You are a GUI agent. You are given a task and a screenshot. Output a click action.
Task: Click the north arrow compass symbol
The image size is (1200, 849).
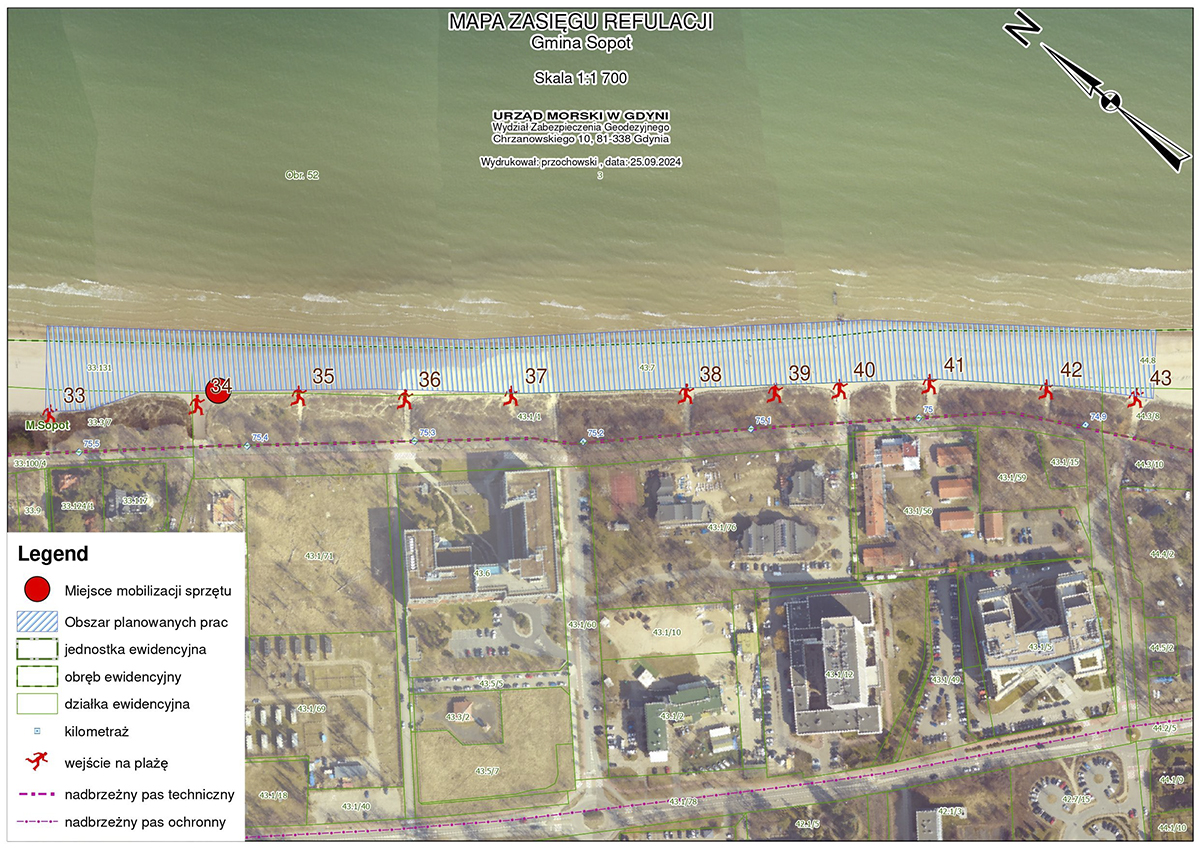pyautogui.click(x=1109, y=99)
